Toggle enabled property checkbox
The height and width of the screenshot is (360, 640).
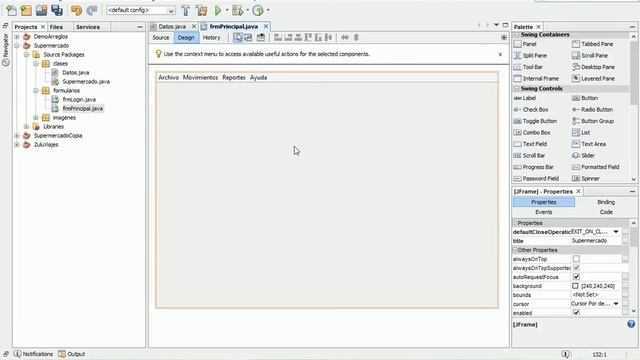(576, 313)
